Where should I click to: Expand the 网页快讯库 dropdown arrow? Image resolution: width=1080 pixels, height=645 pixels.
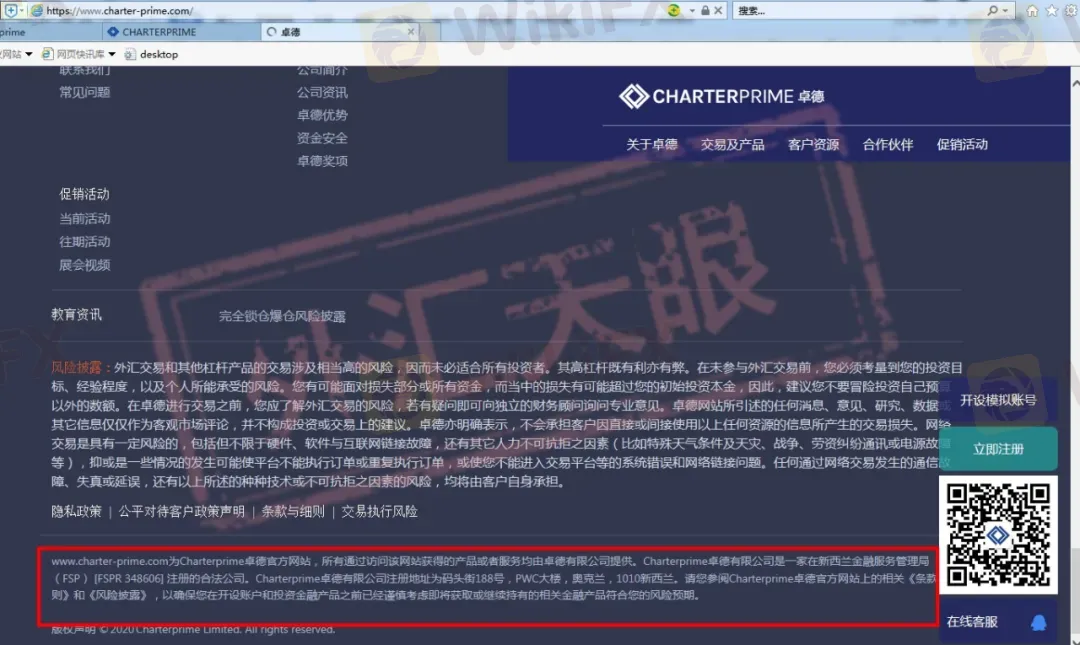pos(112,54)
